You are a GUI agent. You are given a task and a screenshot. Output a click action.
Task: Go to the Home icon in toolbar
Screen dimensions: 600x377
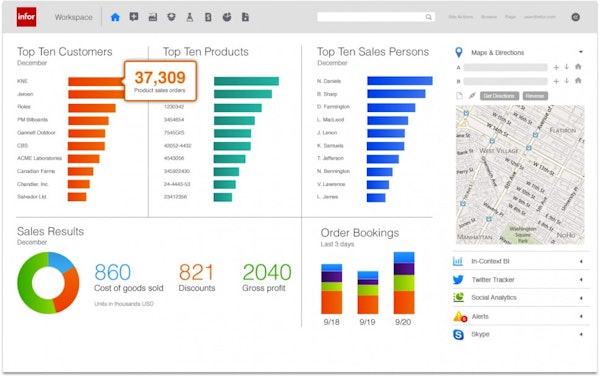pos(115,17)
